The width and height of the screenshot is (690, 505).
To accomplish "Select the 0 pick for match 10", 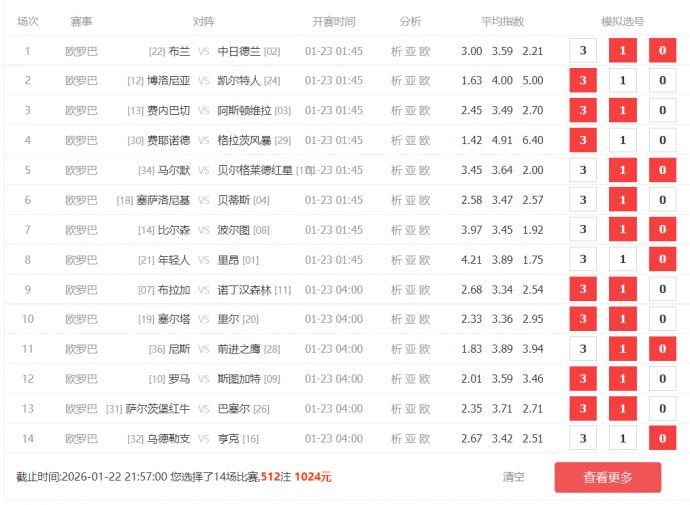I will click(661, 320).
